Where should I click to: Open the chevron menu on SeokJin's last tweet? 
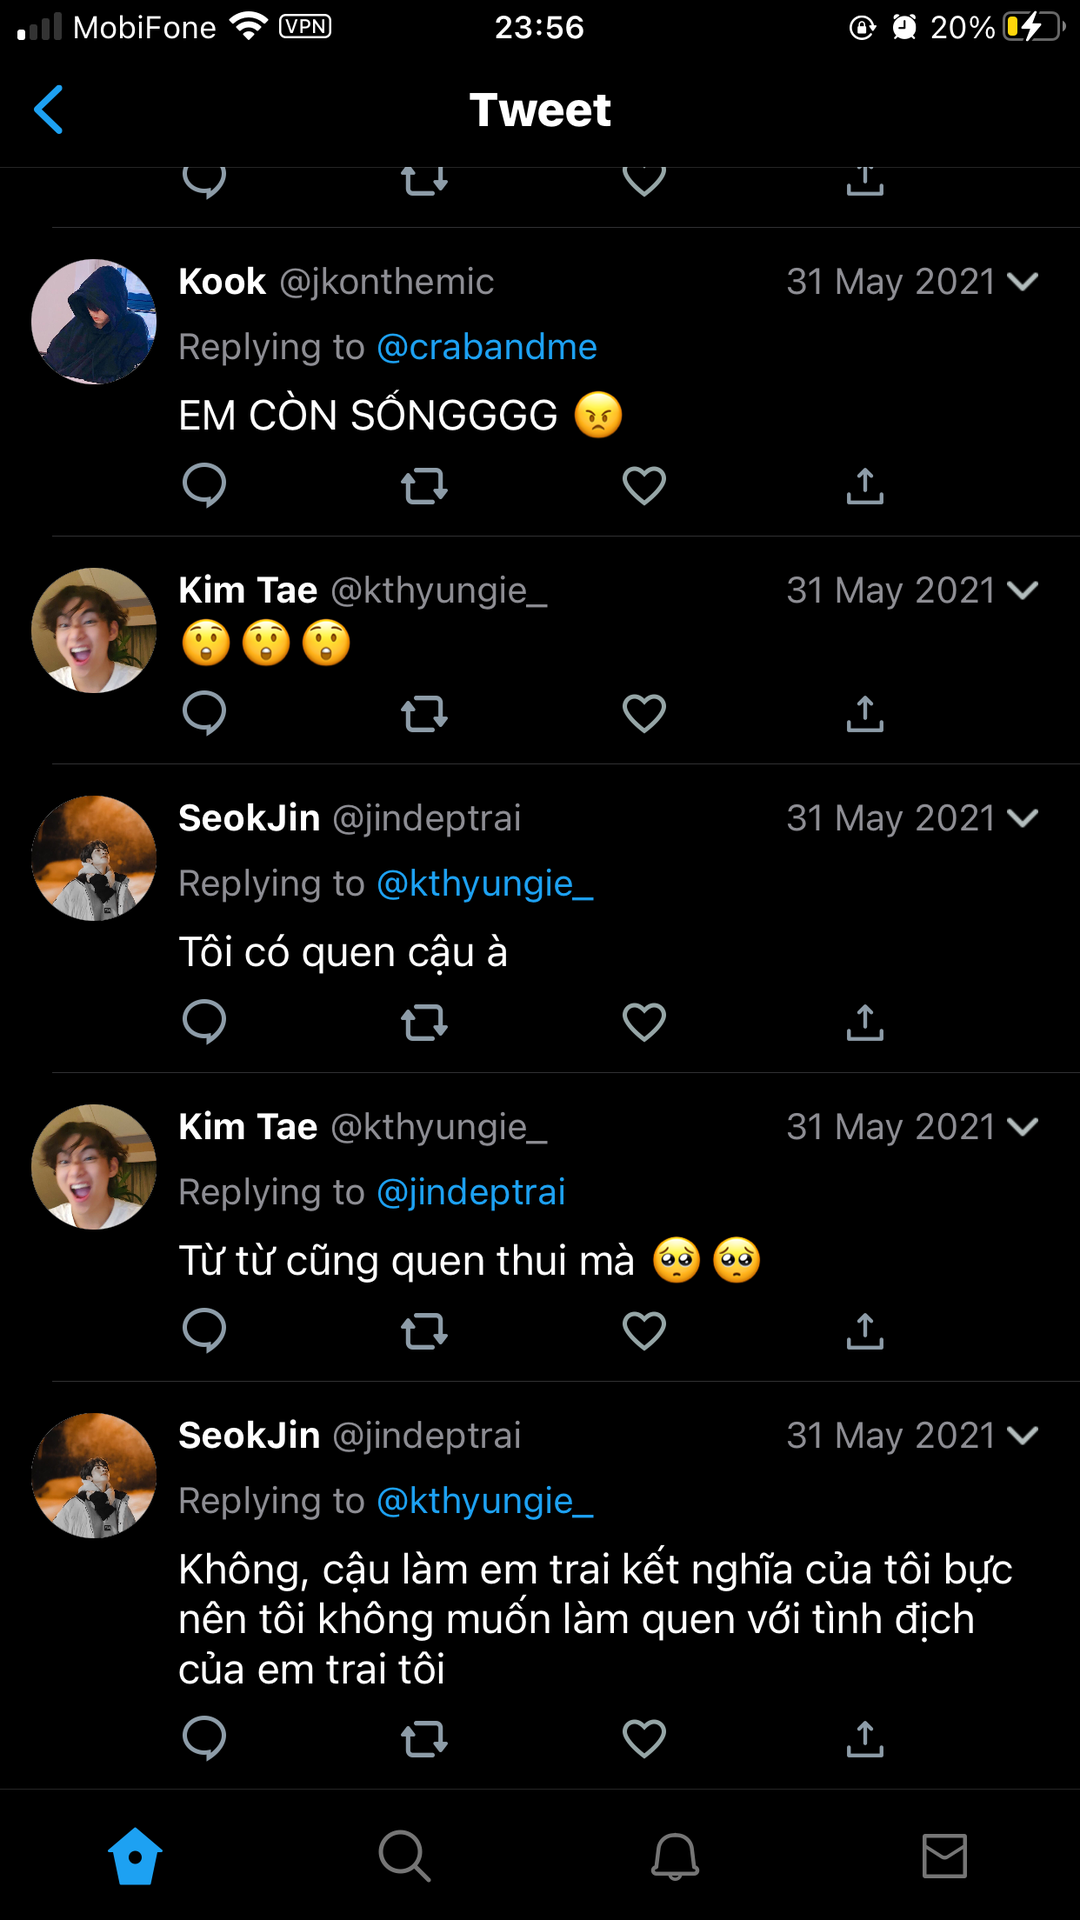click(x=1023, y=1435)
